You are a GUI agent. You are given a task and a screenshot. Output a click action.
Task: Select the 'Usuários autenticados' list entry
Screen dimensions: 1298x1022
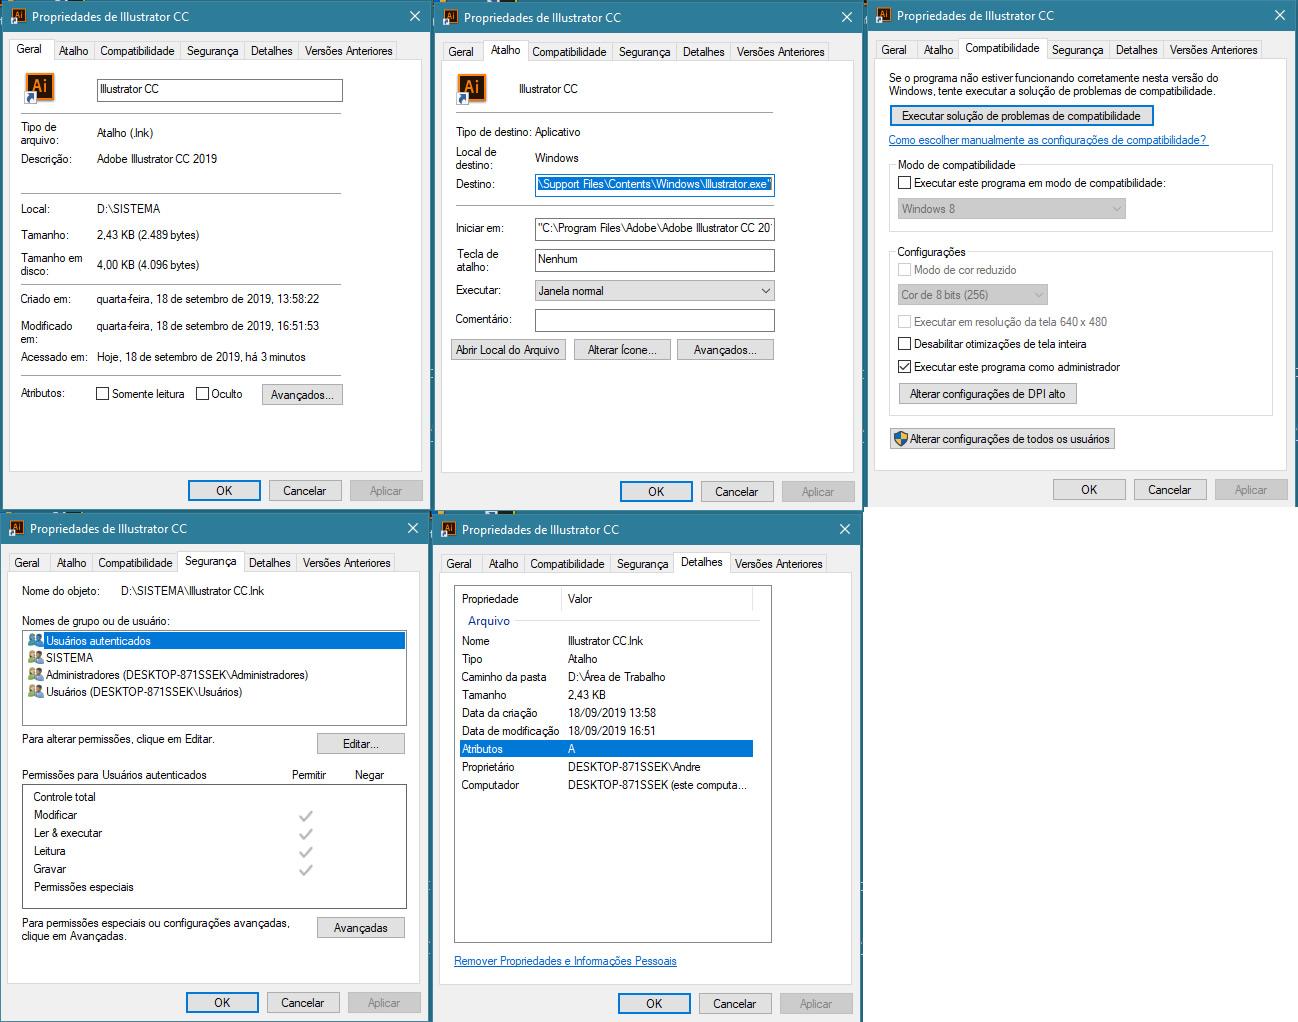coord(215,641)
